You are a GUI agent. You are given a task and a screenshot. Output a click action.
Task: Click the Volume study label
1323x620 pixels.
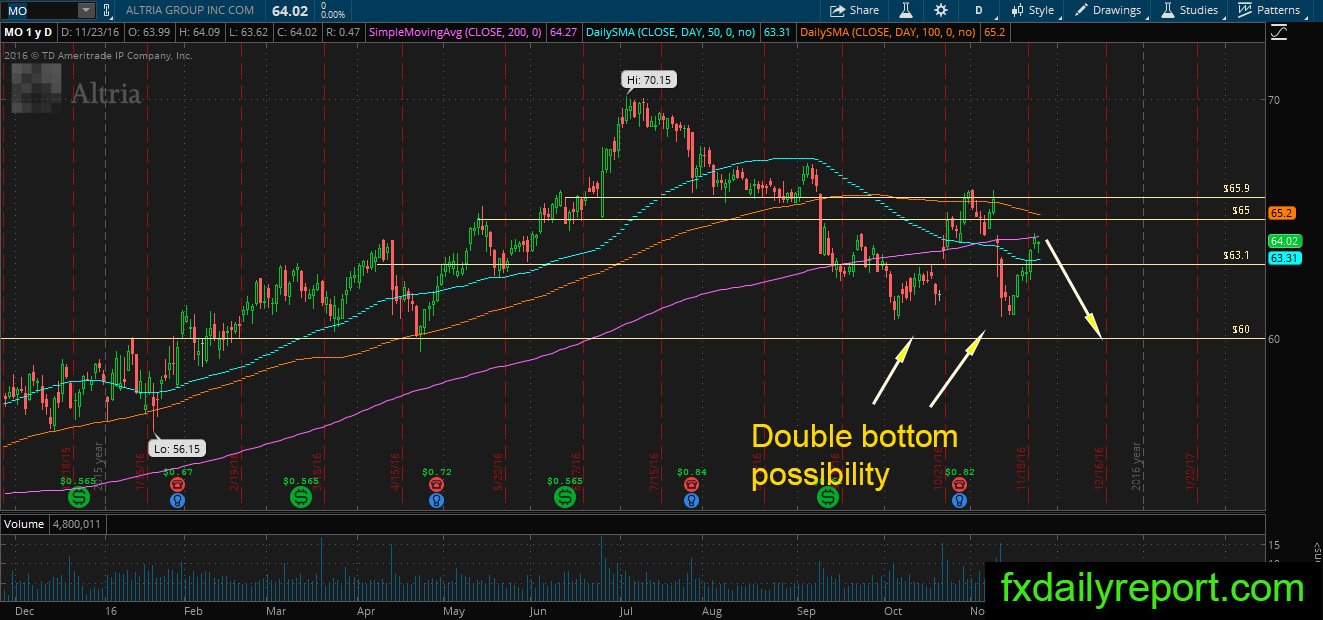(25, 524)
